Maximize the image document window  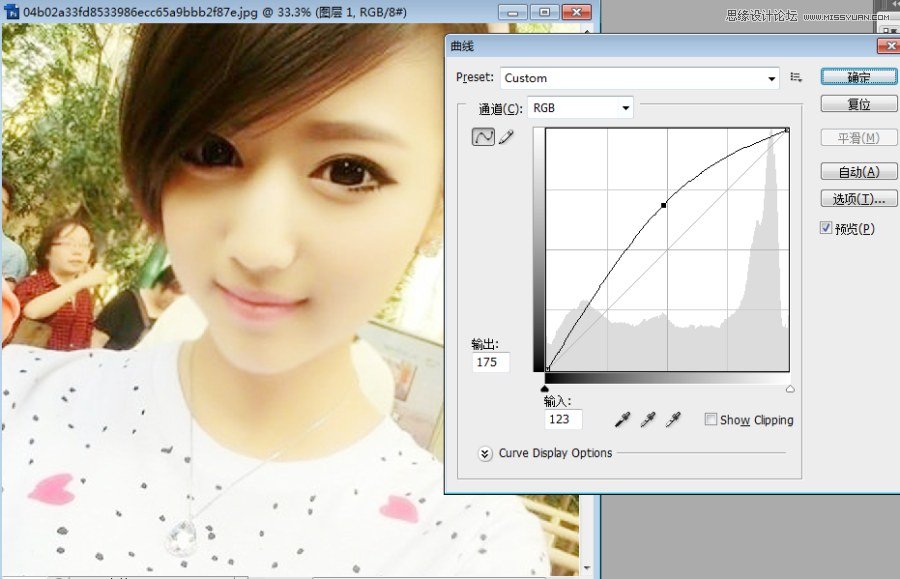(544, 12)
